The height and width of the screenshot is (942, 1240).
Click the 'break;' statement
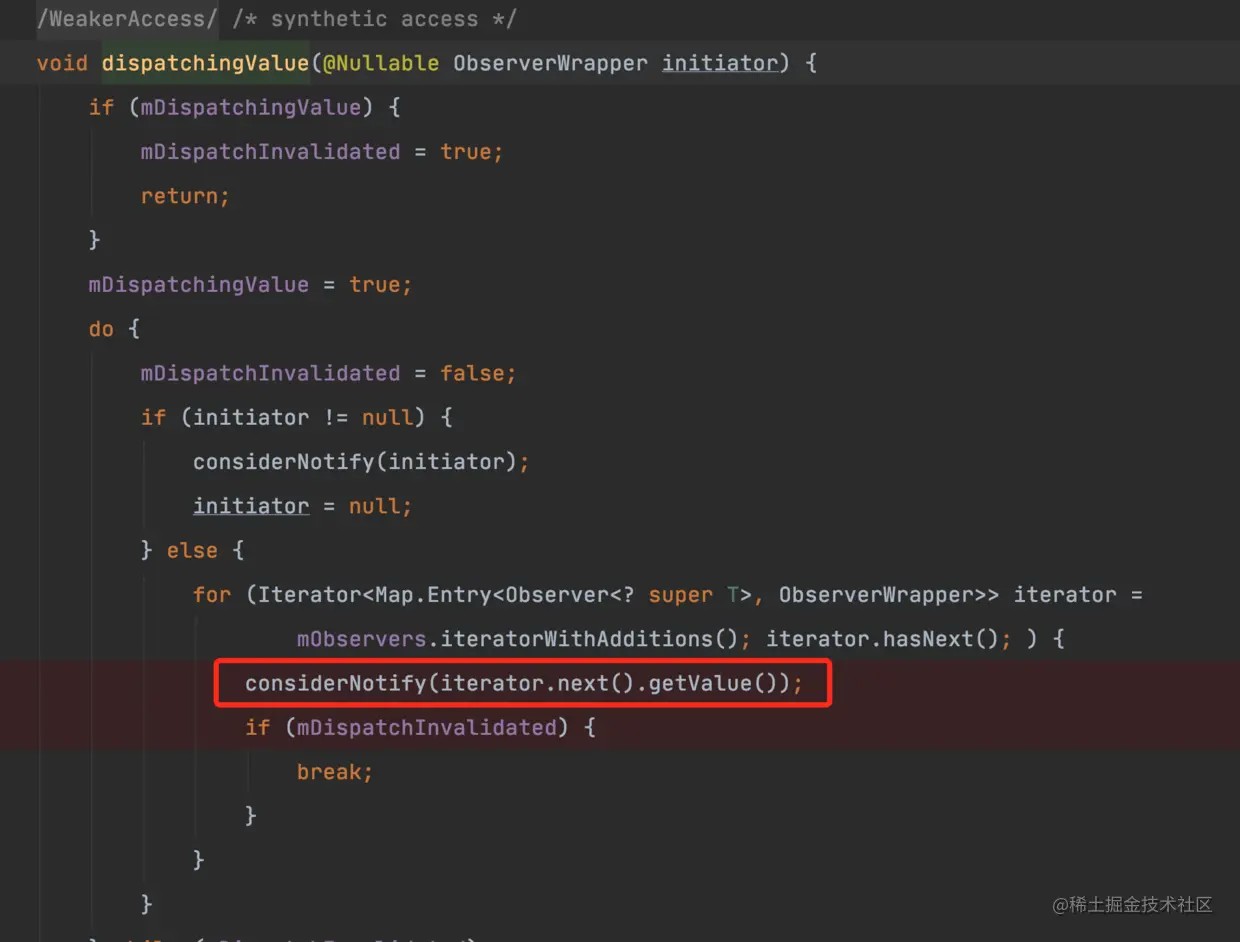335,771
